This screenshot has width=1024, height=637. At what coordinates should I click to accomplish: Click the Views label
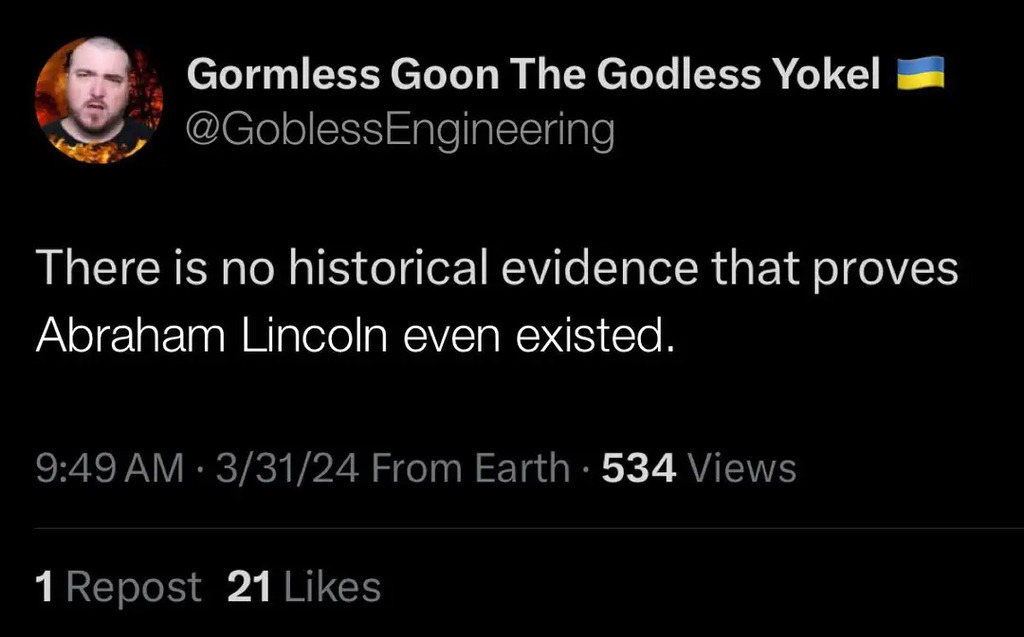coord(742,467)
